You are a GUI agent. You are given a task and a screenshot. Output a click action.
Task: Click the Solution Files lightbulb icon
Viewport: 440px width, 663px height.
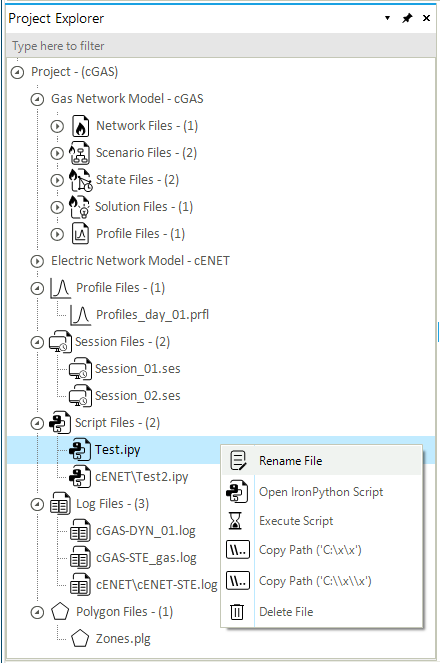point(79,207)
